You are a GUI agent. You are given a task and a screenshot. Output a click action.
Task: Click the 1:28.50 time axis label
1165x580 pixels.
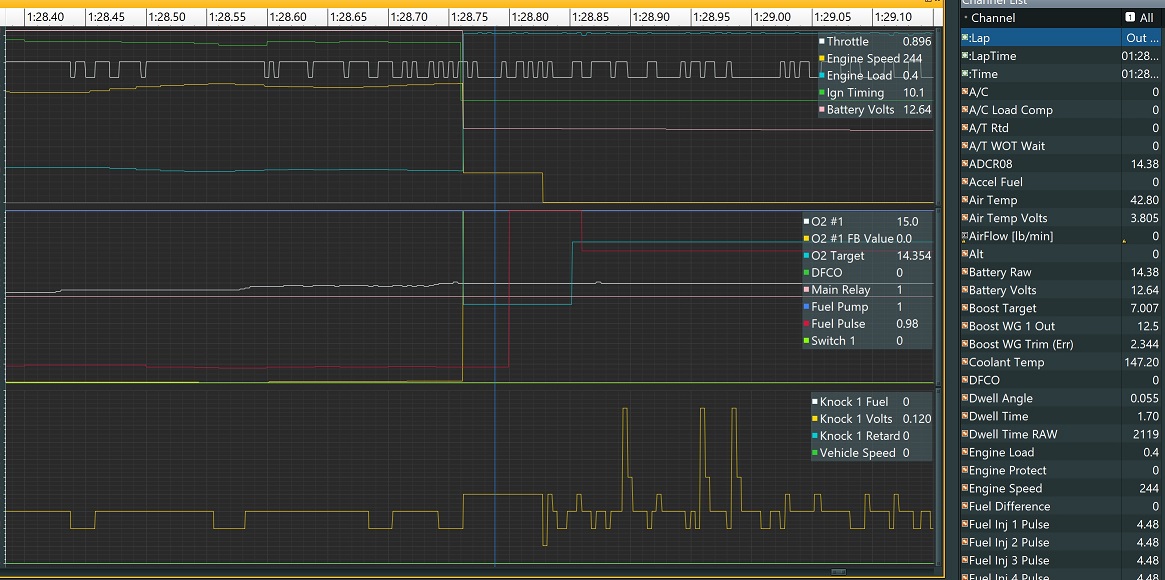[166, 16]
